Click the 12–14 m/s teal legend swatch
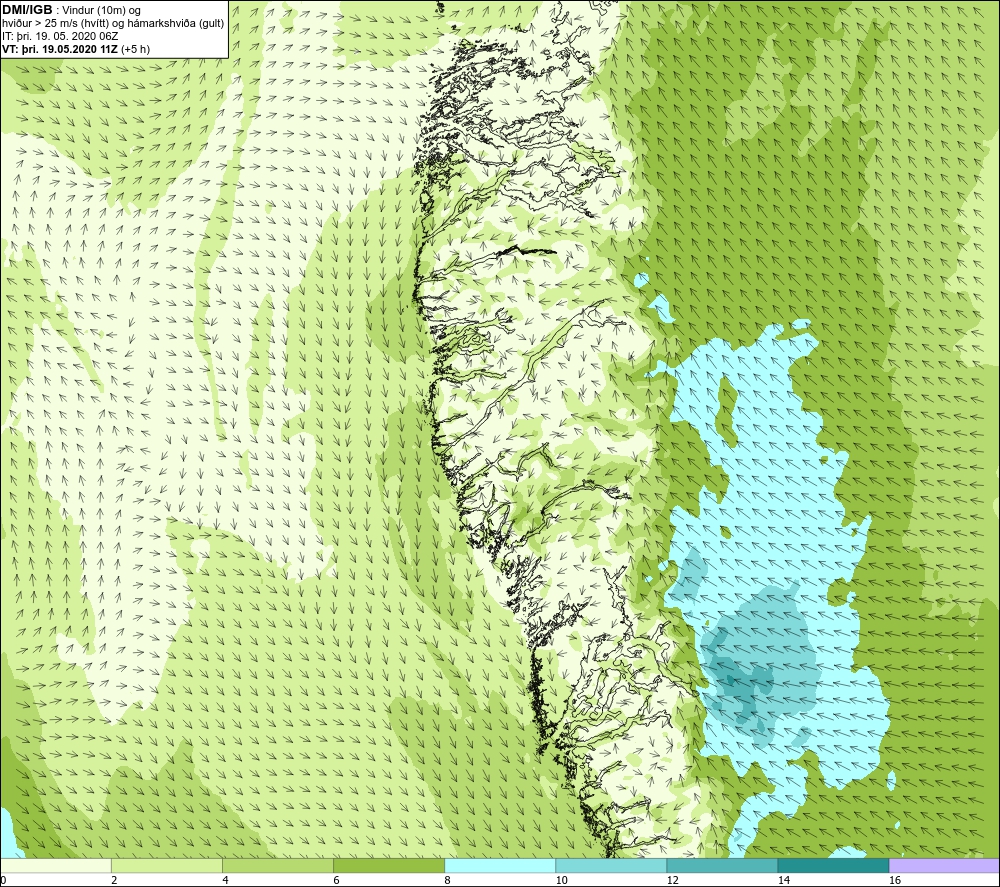1000x887 pixels. tap(722, 865)
